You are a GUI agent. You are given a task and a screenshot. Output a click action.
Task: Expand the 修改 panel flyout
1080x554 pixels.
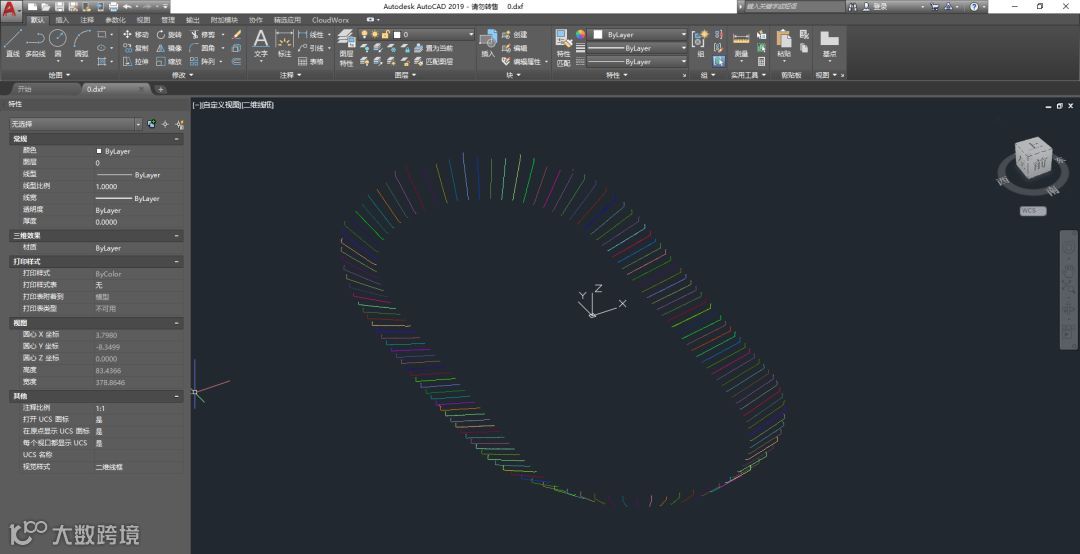pyautogui.click(x=182, y=75)
